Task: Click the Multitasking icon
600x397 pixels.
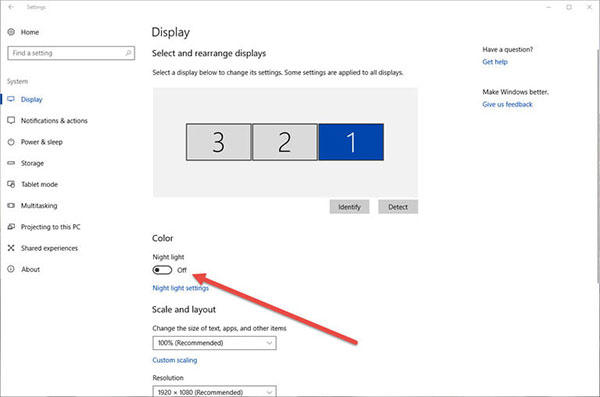Action: (11, 206)
